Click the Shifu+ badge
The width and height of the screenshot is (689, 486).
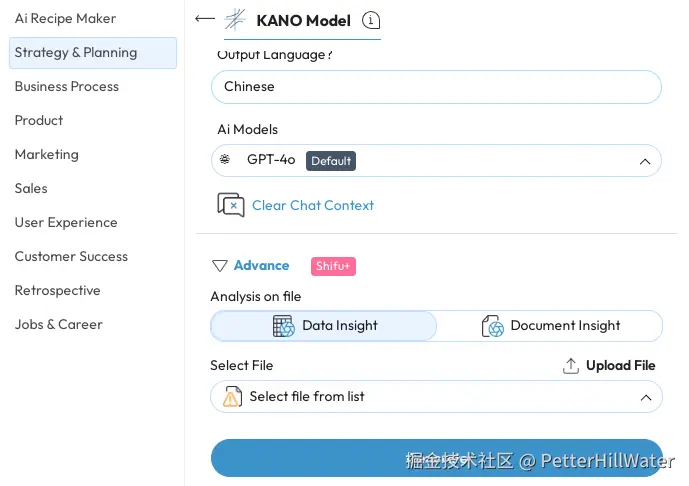(x=334, y=266)
